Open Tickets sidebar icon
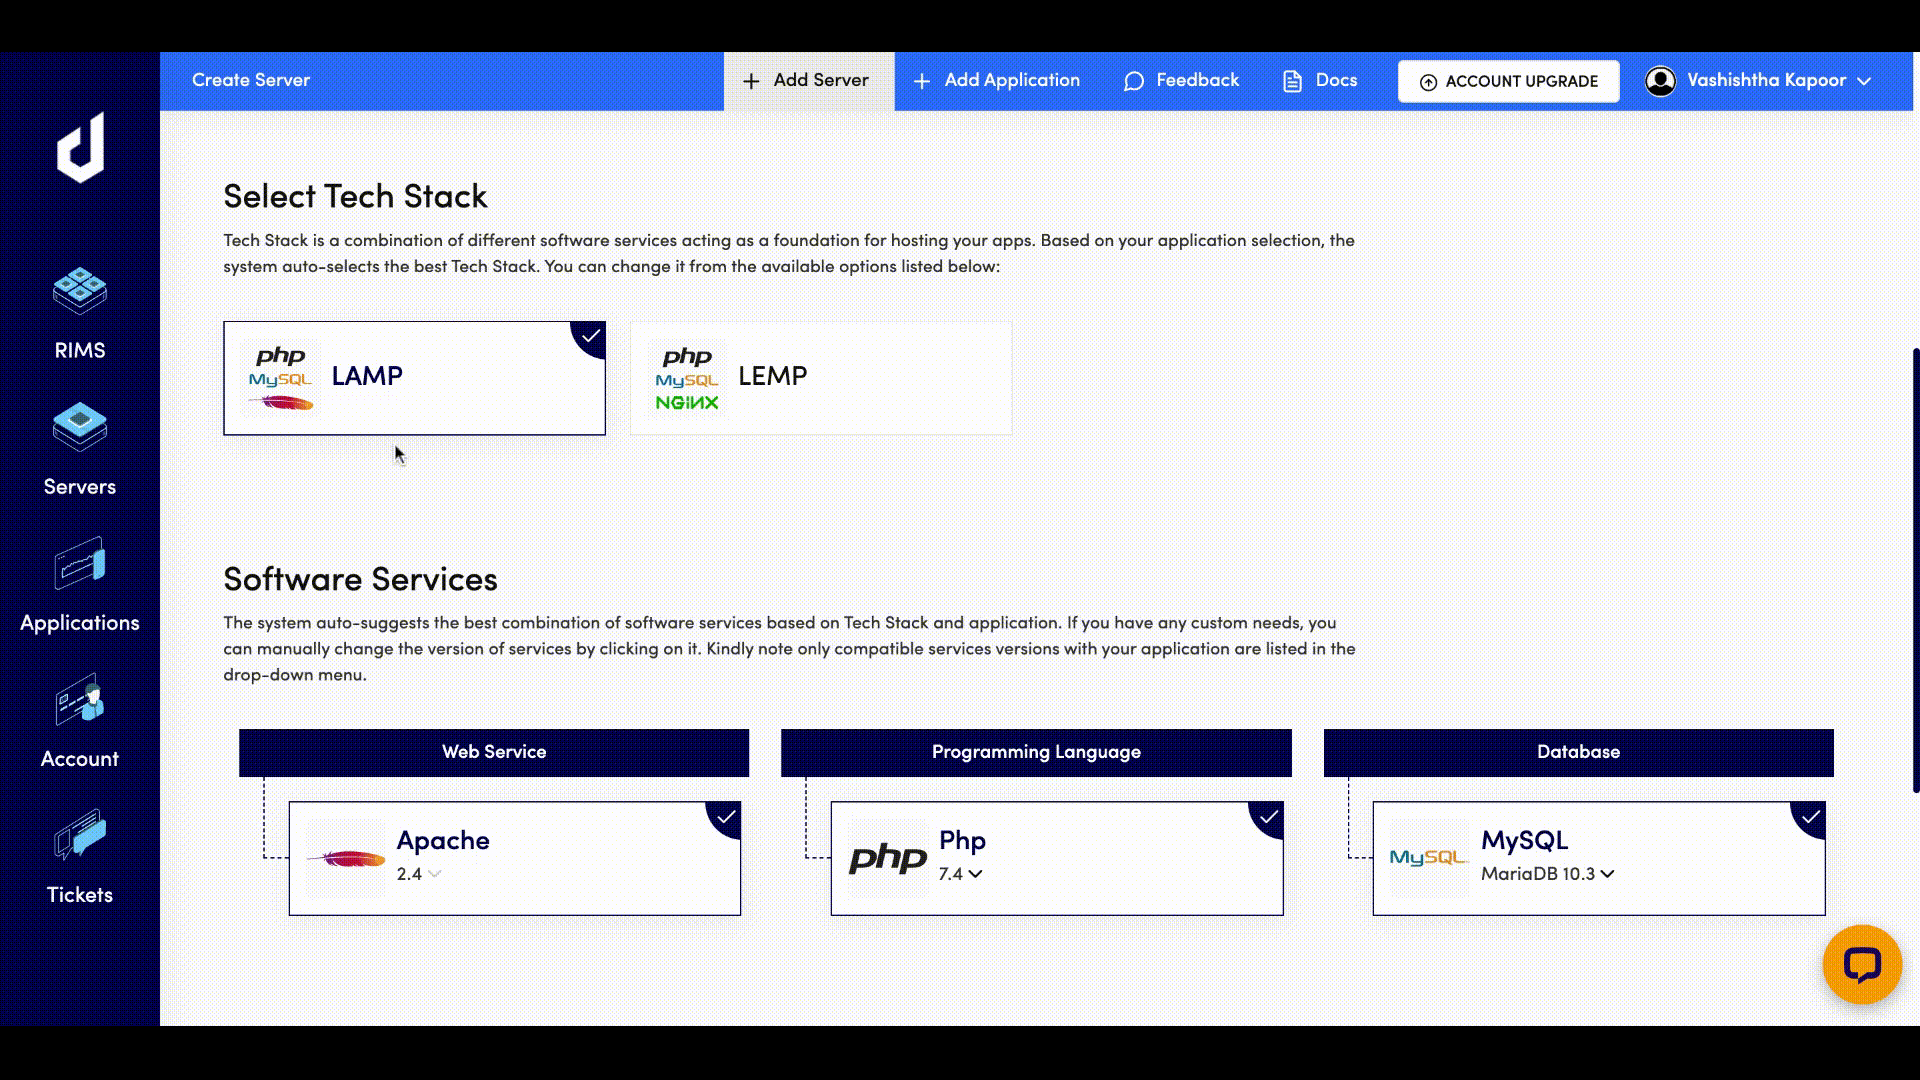The width and height of the screenshot is (1920, 1080). [x=80, y=835]
